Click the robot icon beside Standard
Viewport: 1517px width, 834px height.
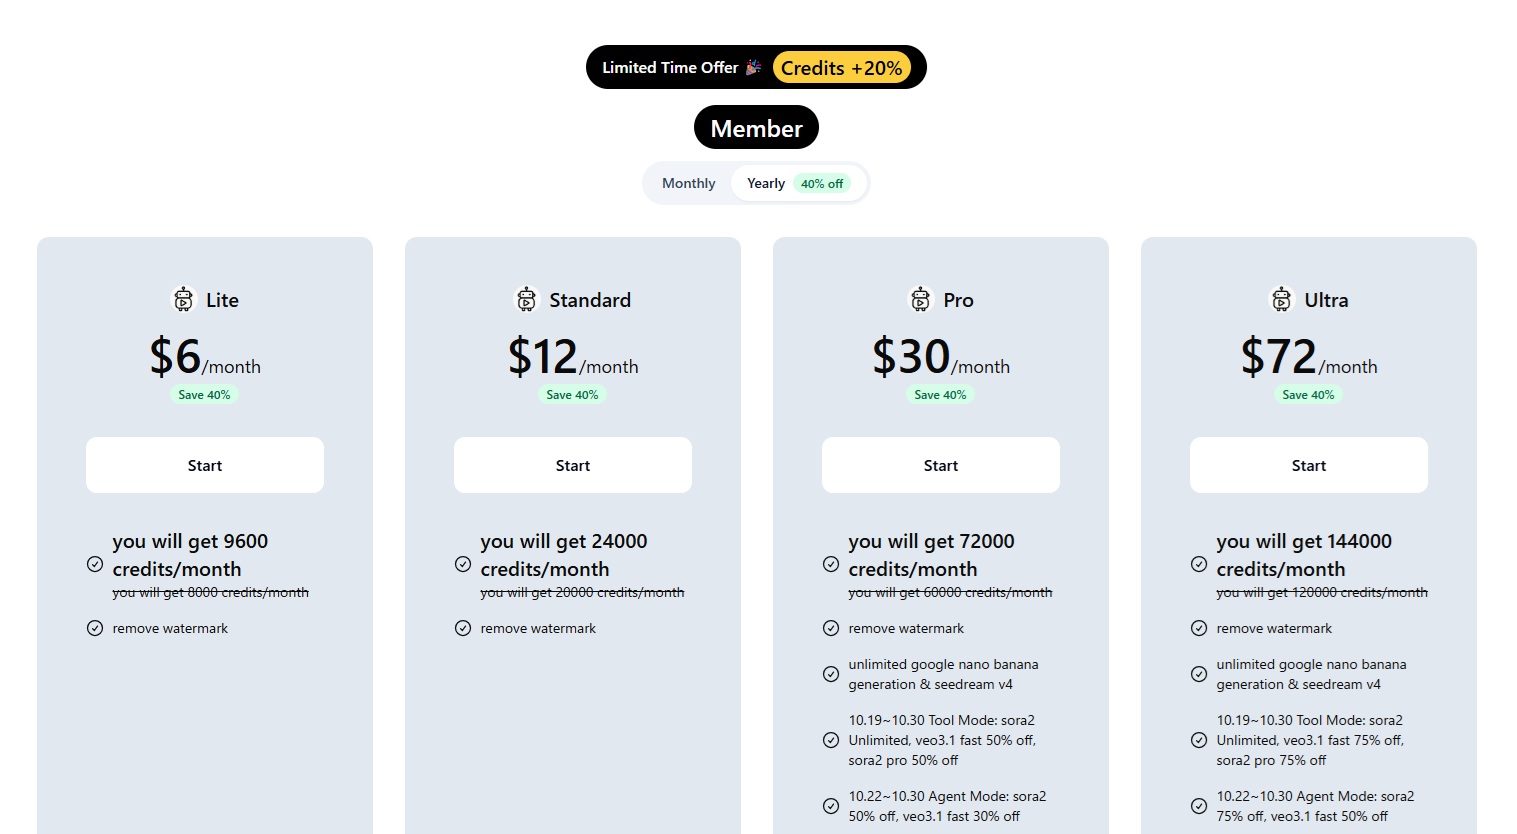[x=526, y=299]
